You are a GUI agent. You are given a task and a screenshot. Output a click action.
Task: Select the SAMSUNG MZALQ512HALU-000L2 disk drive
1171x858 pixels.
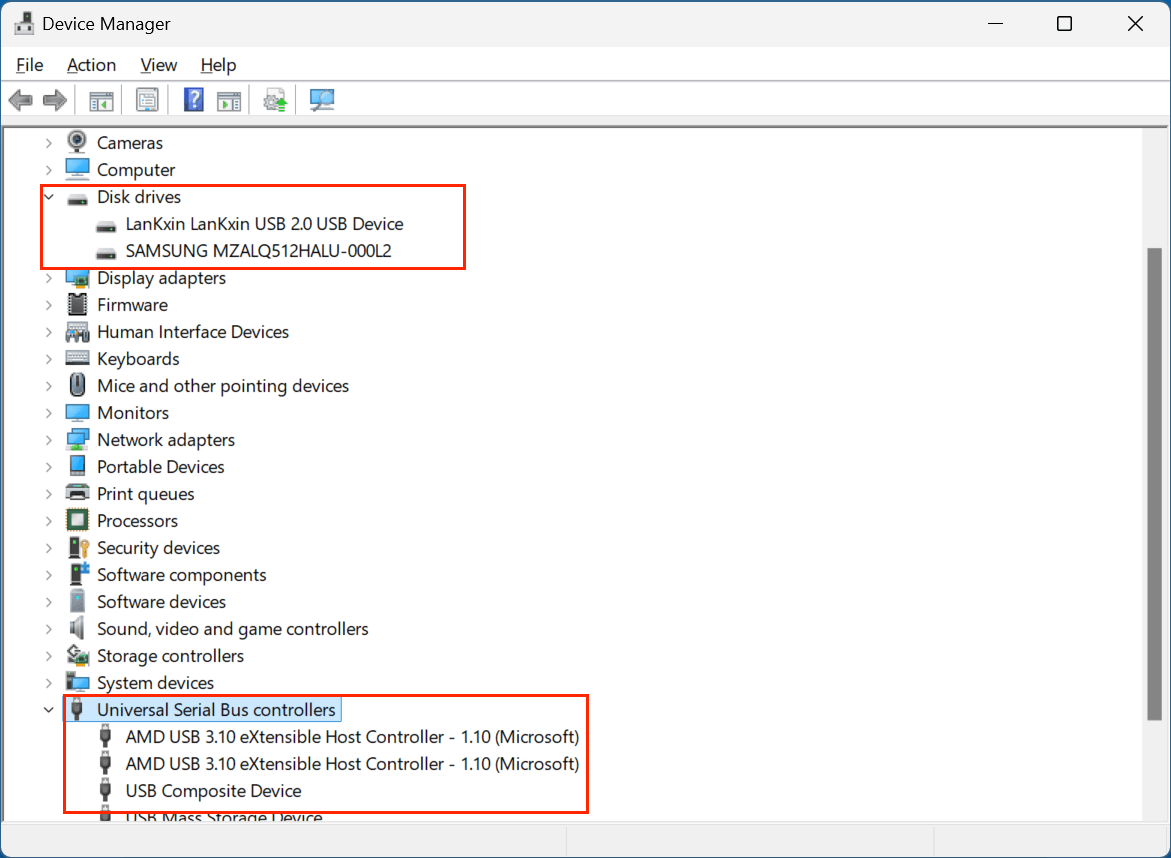249,251
